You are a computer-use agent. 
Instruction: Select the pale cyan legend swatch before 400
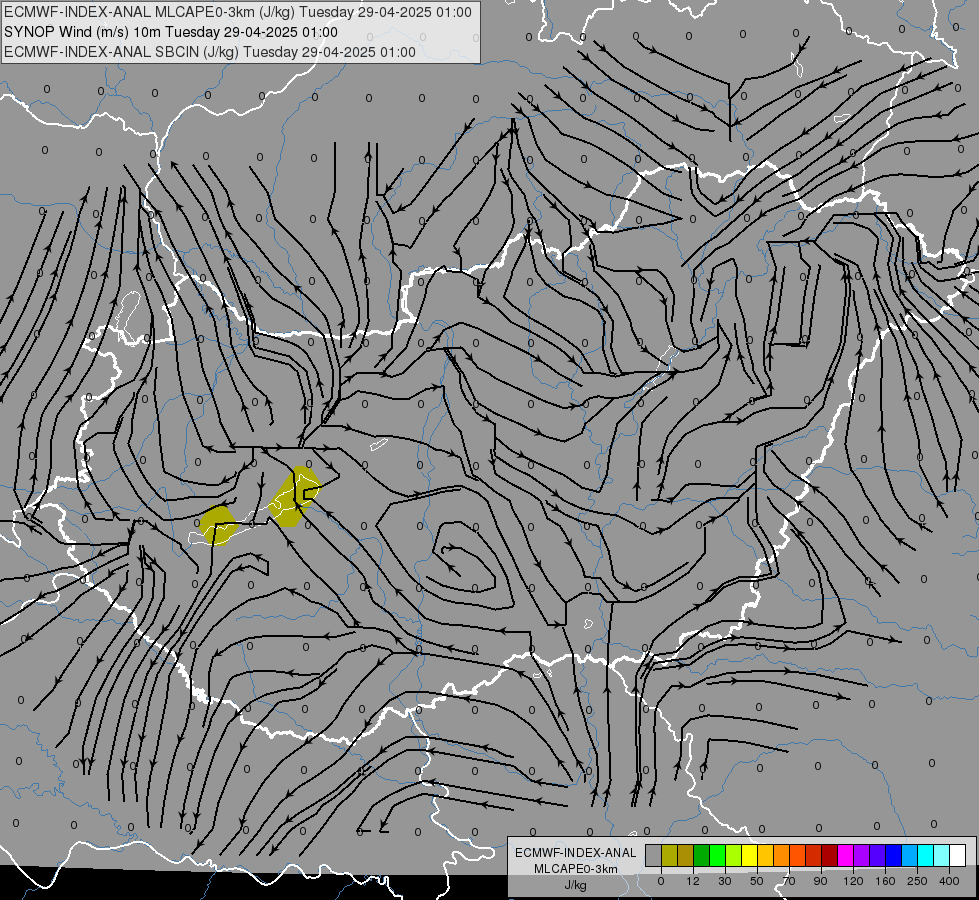coord(941,855)
